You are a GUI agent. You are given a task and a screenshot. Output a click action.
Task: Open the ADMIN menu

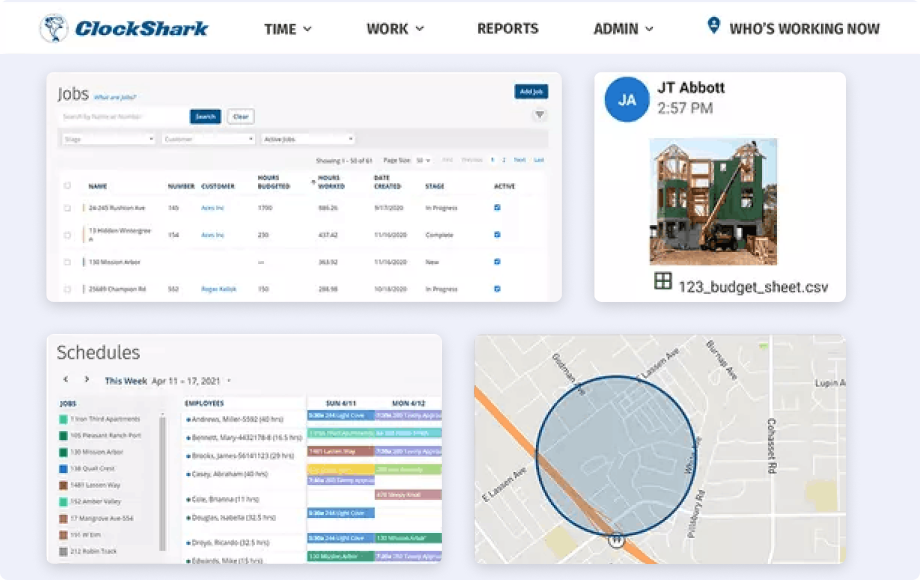click(x=622, y=30)
